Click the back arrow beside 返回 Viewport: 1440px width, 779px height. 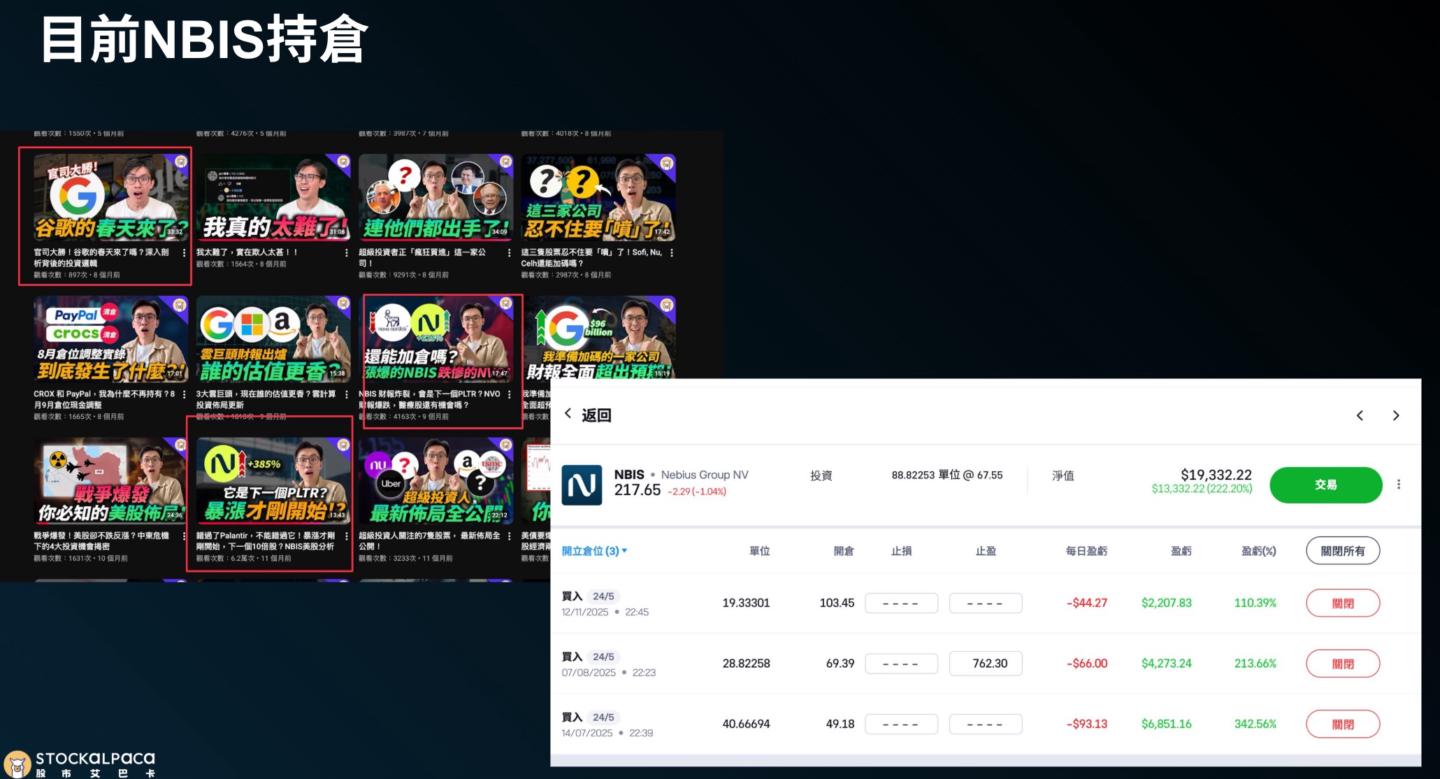(568, 415)
